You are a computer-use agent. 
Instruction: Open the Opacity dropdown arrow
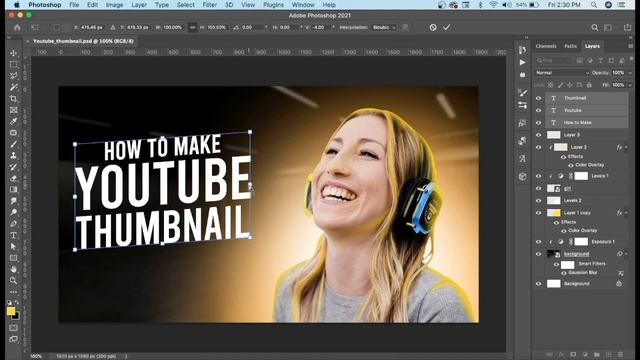pyautogui.click(x=629, y=73)
